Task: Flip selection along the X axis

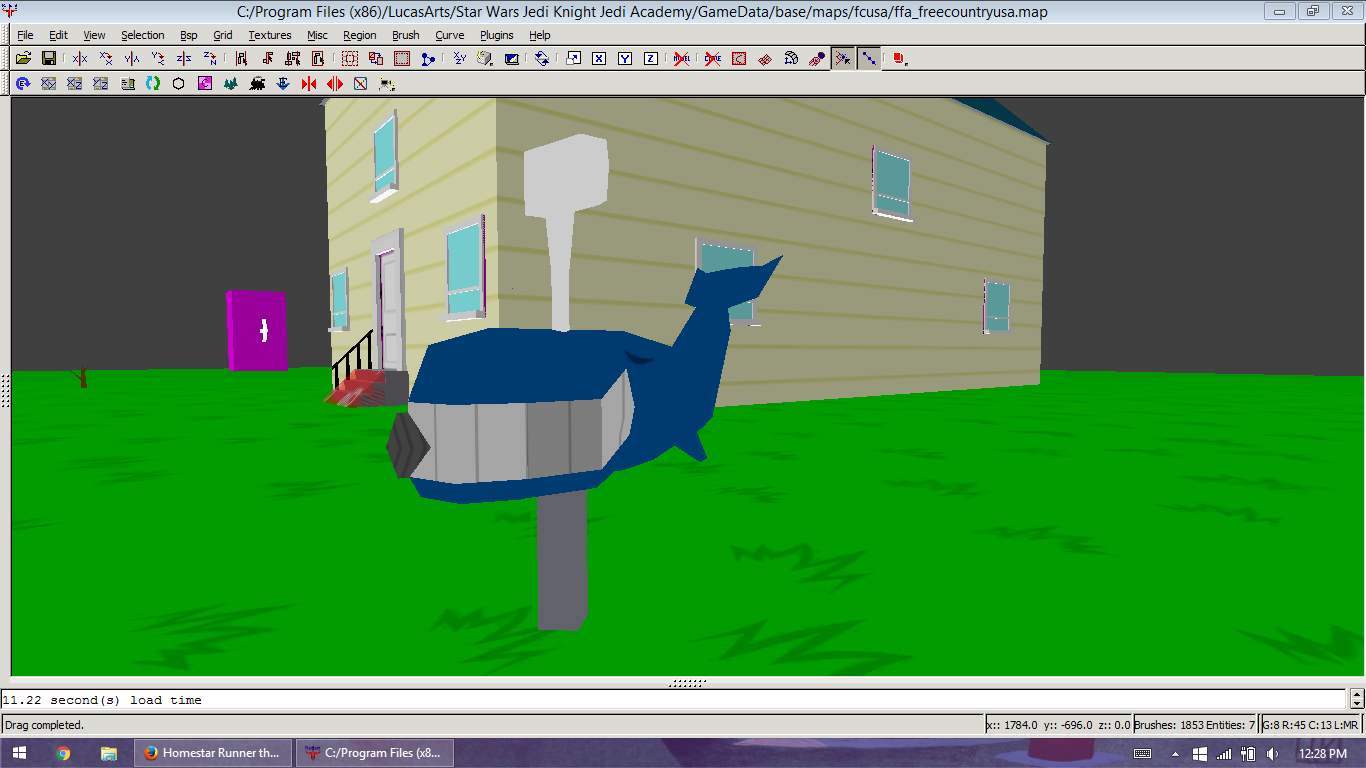Action: coord(80,58)
